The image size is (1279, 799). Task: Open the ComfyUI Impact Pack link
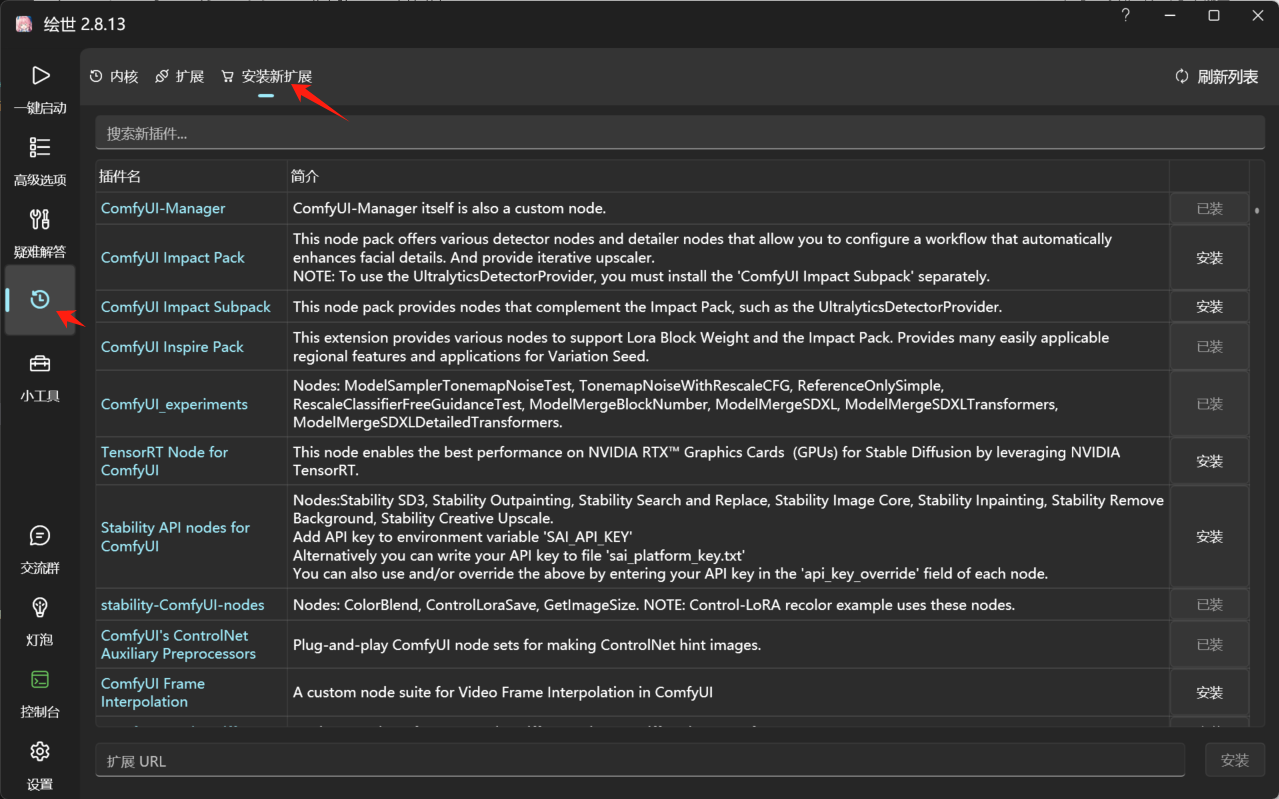click(173, 257)
